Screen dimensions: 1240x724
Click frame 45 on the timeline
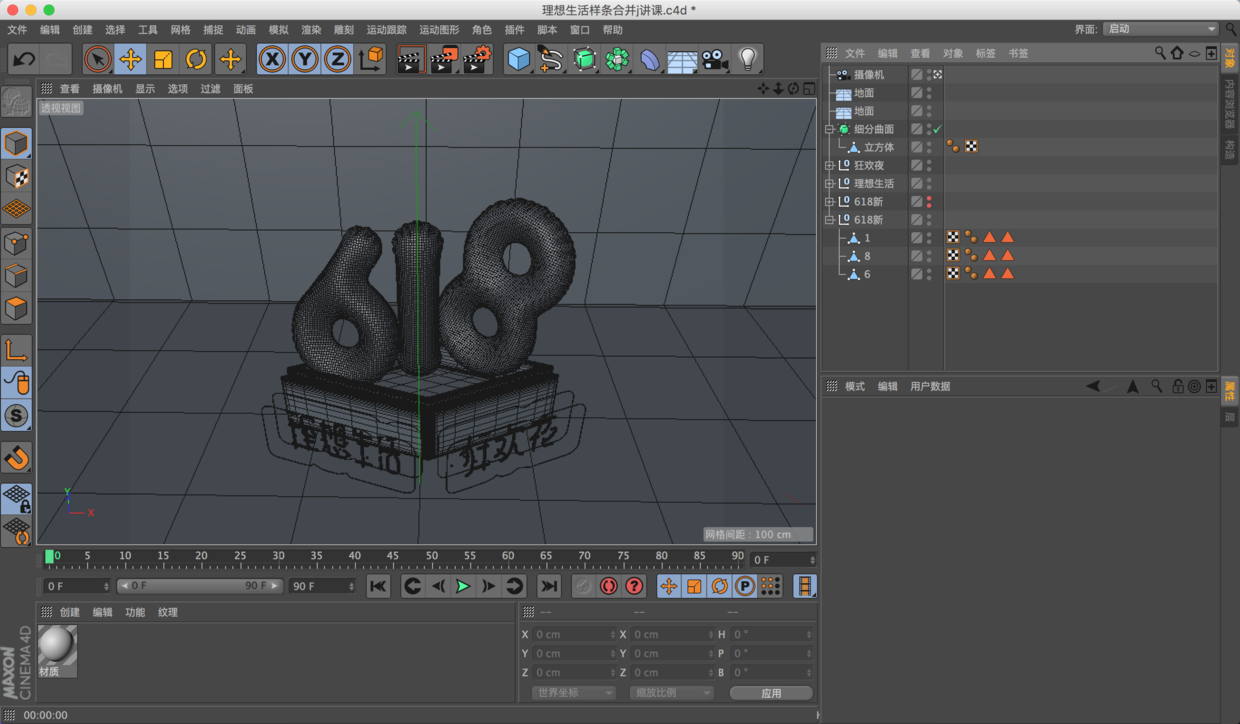point(393,556)
